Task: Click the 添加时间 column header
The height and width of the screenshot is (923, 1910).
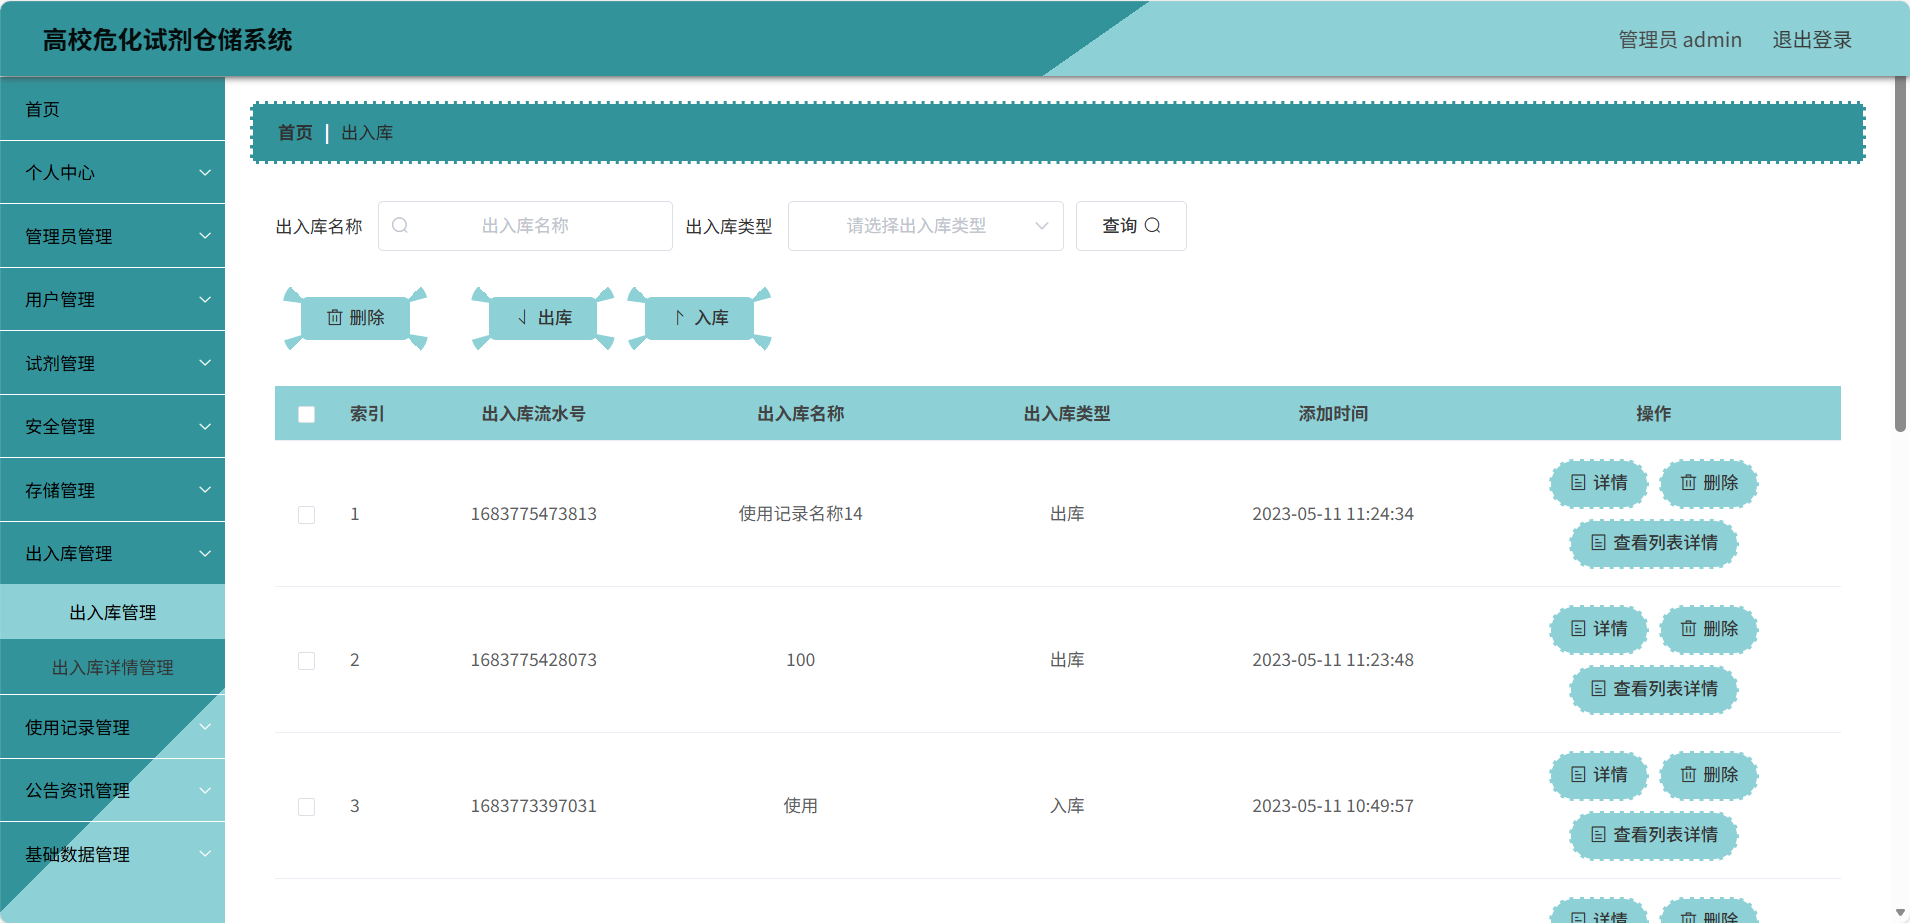Action: (1333, 414)
